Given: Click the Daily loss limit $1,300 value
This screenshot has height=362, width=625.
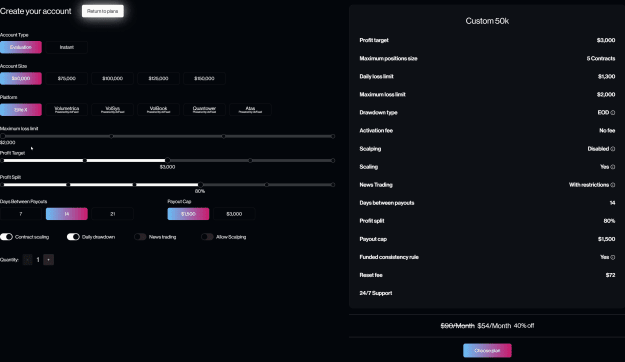Looking at the screenshot, I should (x=606, y=77).
